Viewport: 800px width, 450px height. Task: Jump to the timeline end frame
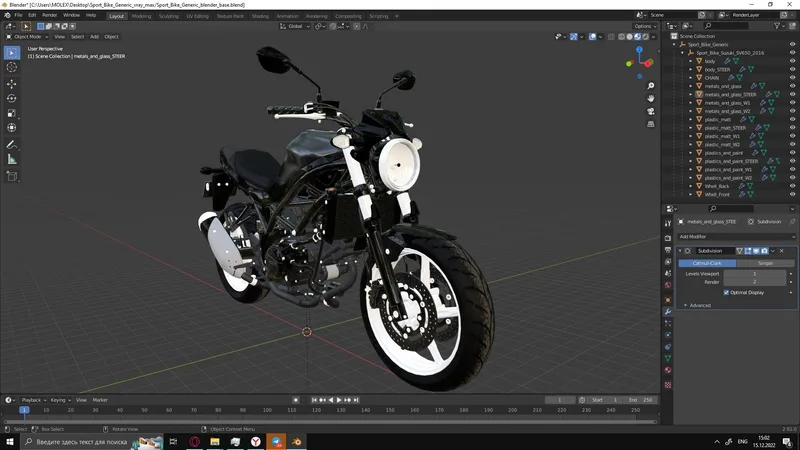pos(356,400)
